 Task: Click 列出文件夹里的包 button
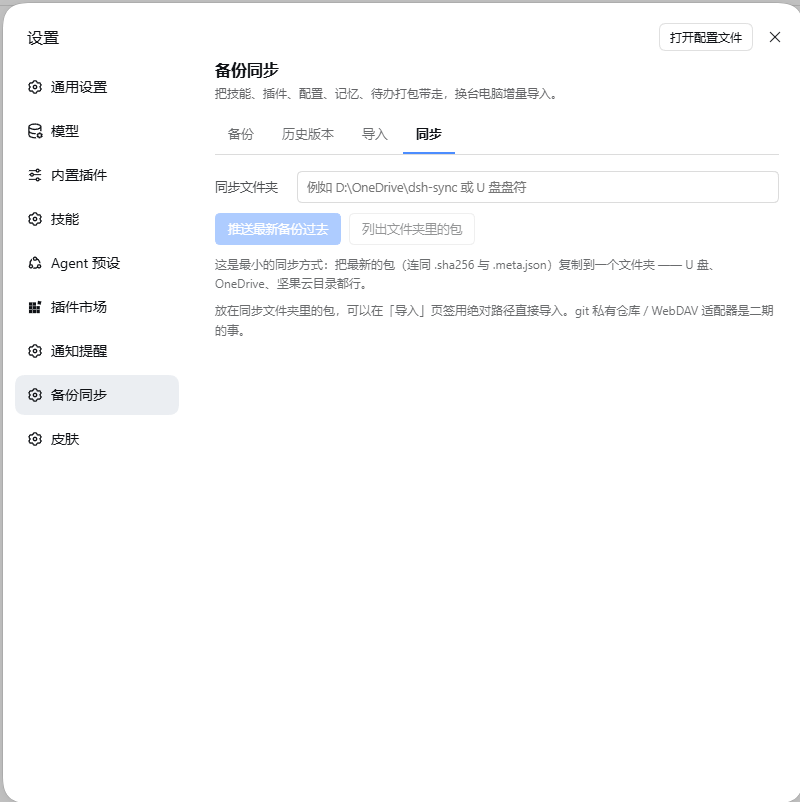[412, 229]
